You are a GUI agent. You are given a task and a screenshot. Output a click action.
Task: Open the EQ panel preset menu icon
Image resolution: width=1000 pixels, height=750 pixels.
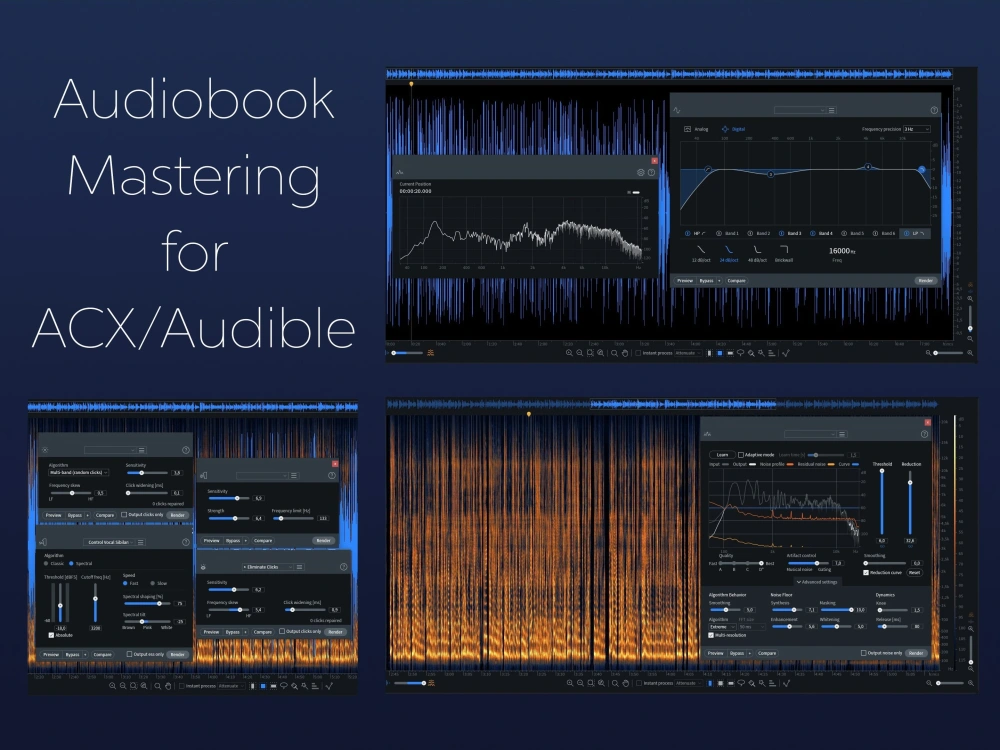click(832, 110)
